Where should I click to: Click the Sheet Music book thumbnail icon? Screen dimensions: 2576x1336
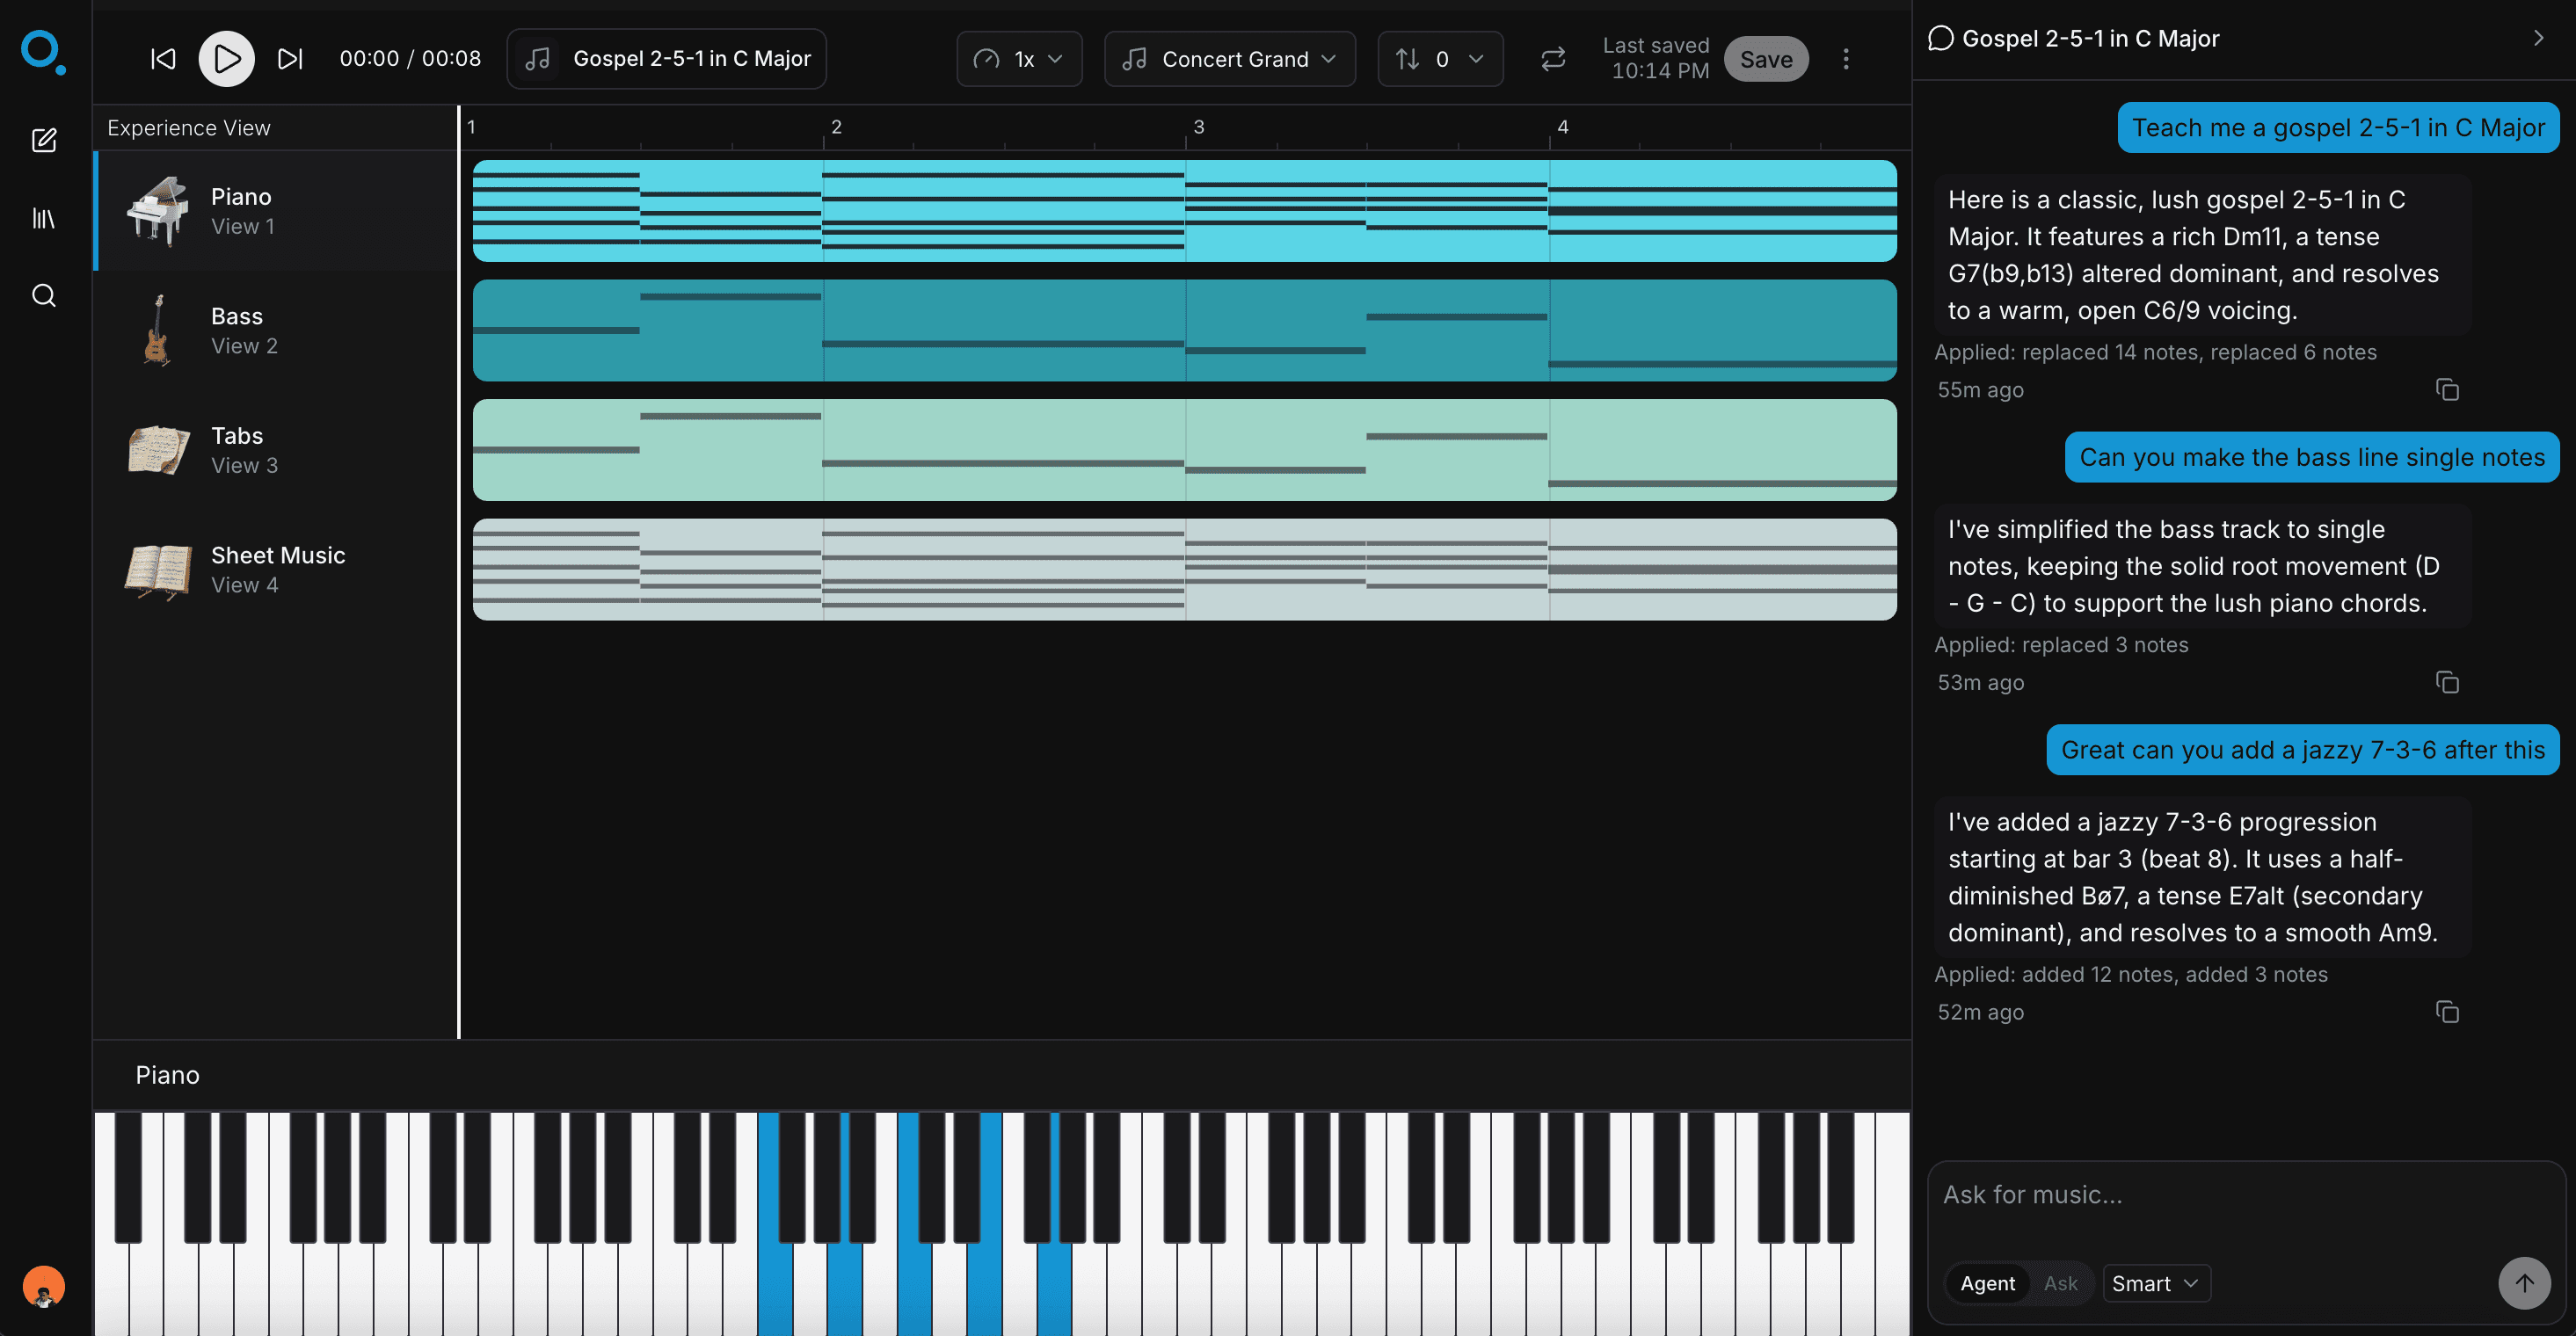point(158,572)
